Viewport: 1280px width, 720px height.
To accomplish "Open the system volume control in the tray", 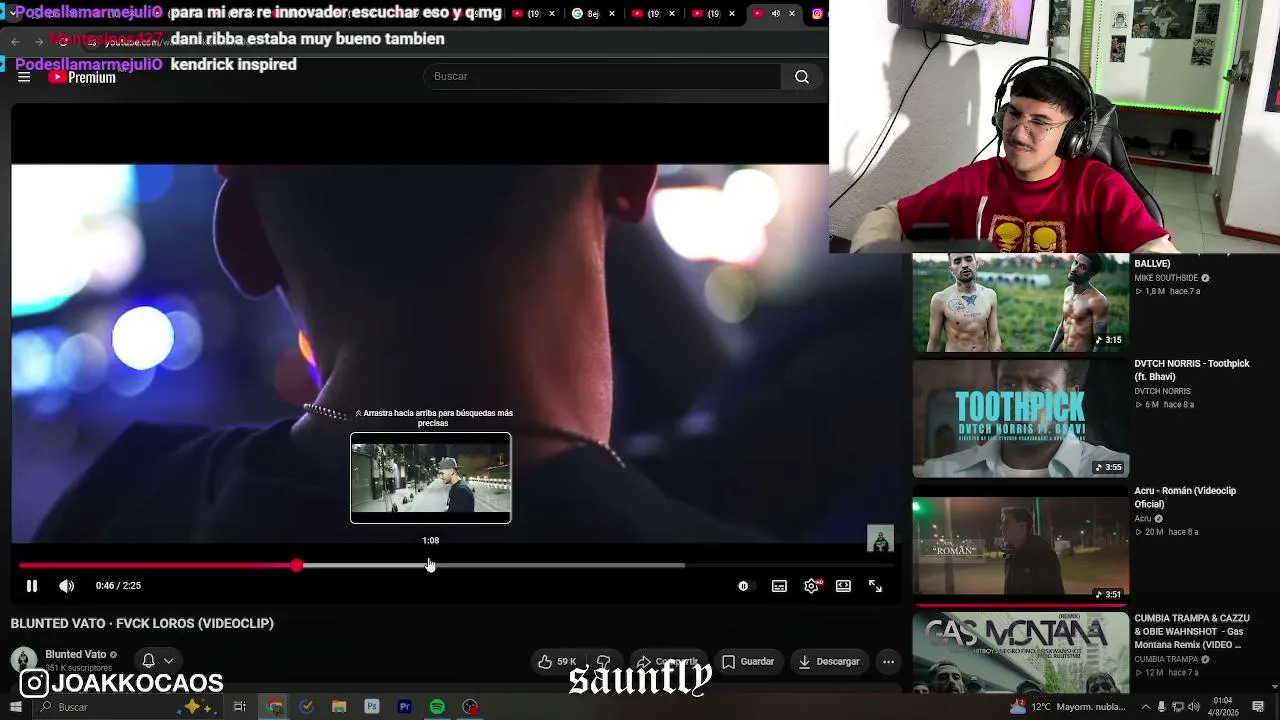I will pos(1194,707).
